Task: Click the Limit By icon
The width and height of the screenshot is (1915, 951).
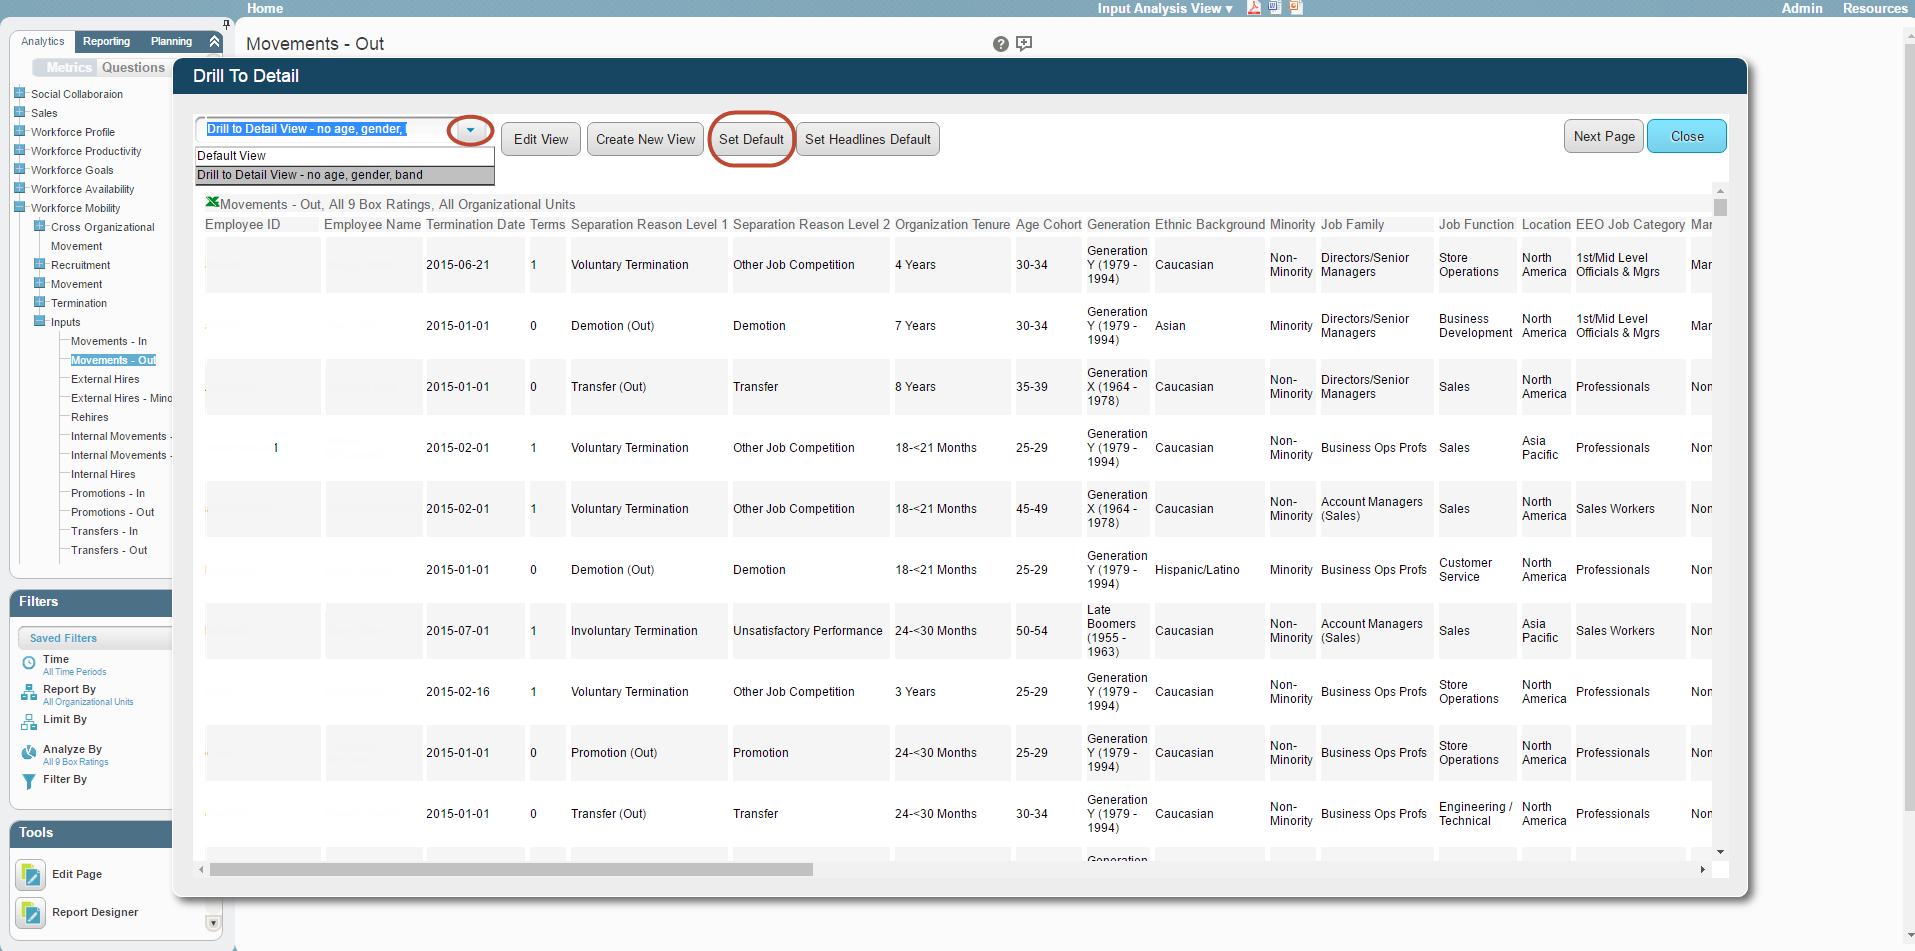Action: (x=29, y=723)
